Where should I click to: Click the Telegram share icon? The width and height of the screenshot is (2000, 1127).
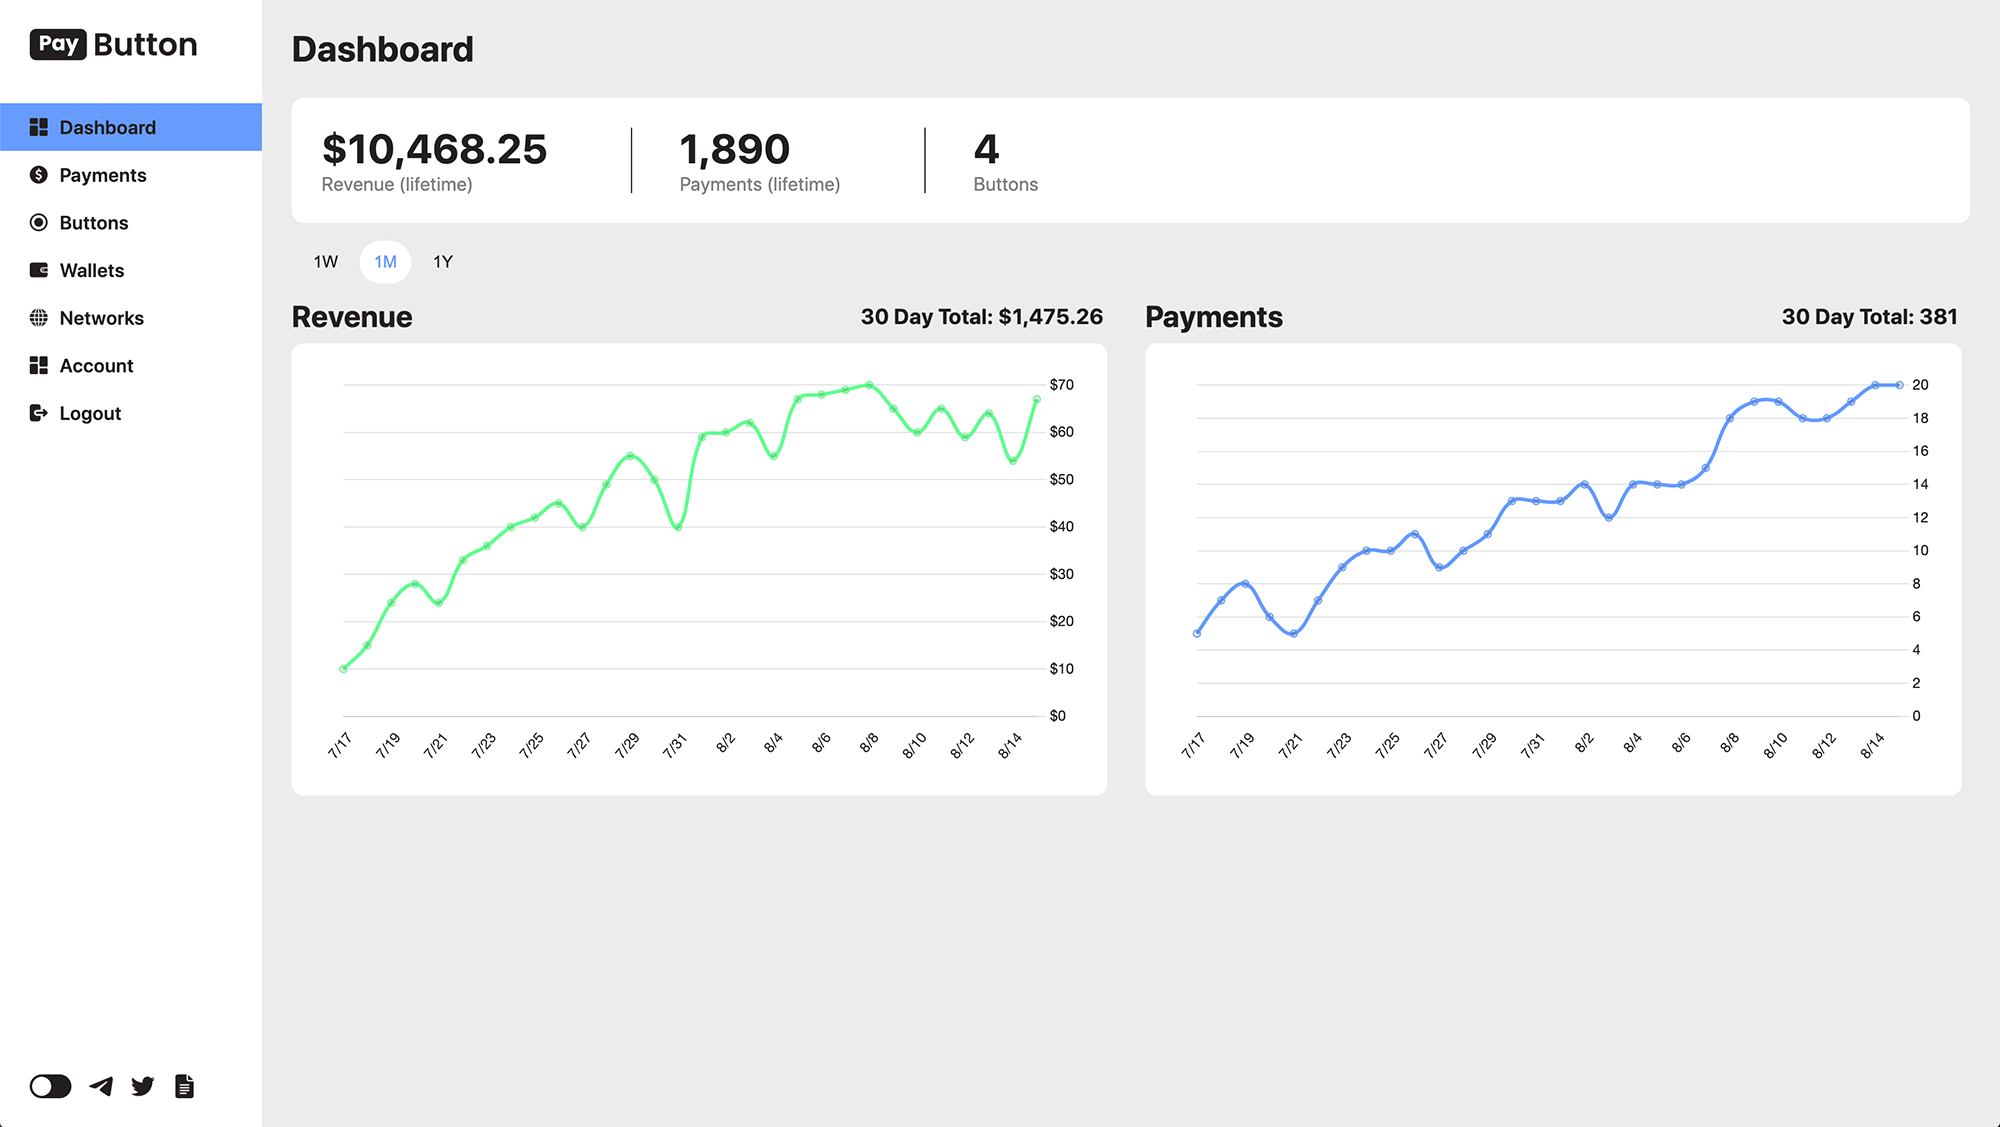point(102,1086)
